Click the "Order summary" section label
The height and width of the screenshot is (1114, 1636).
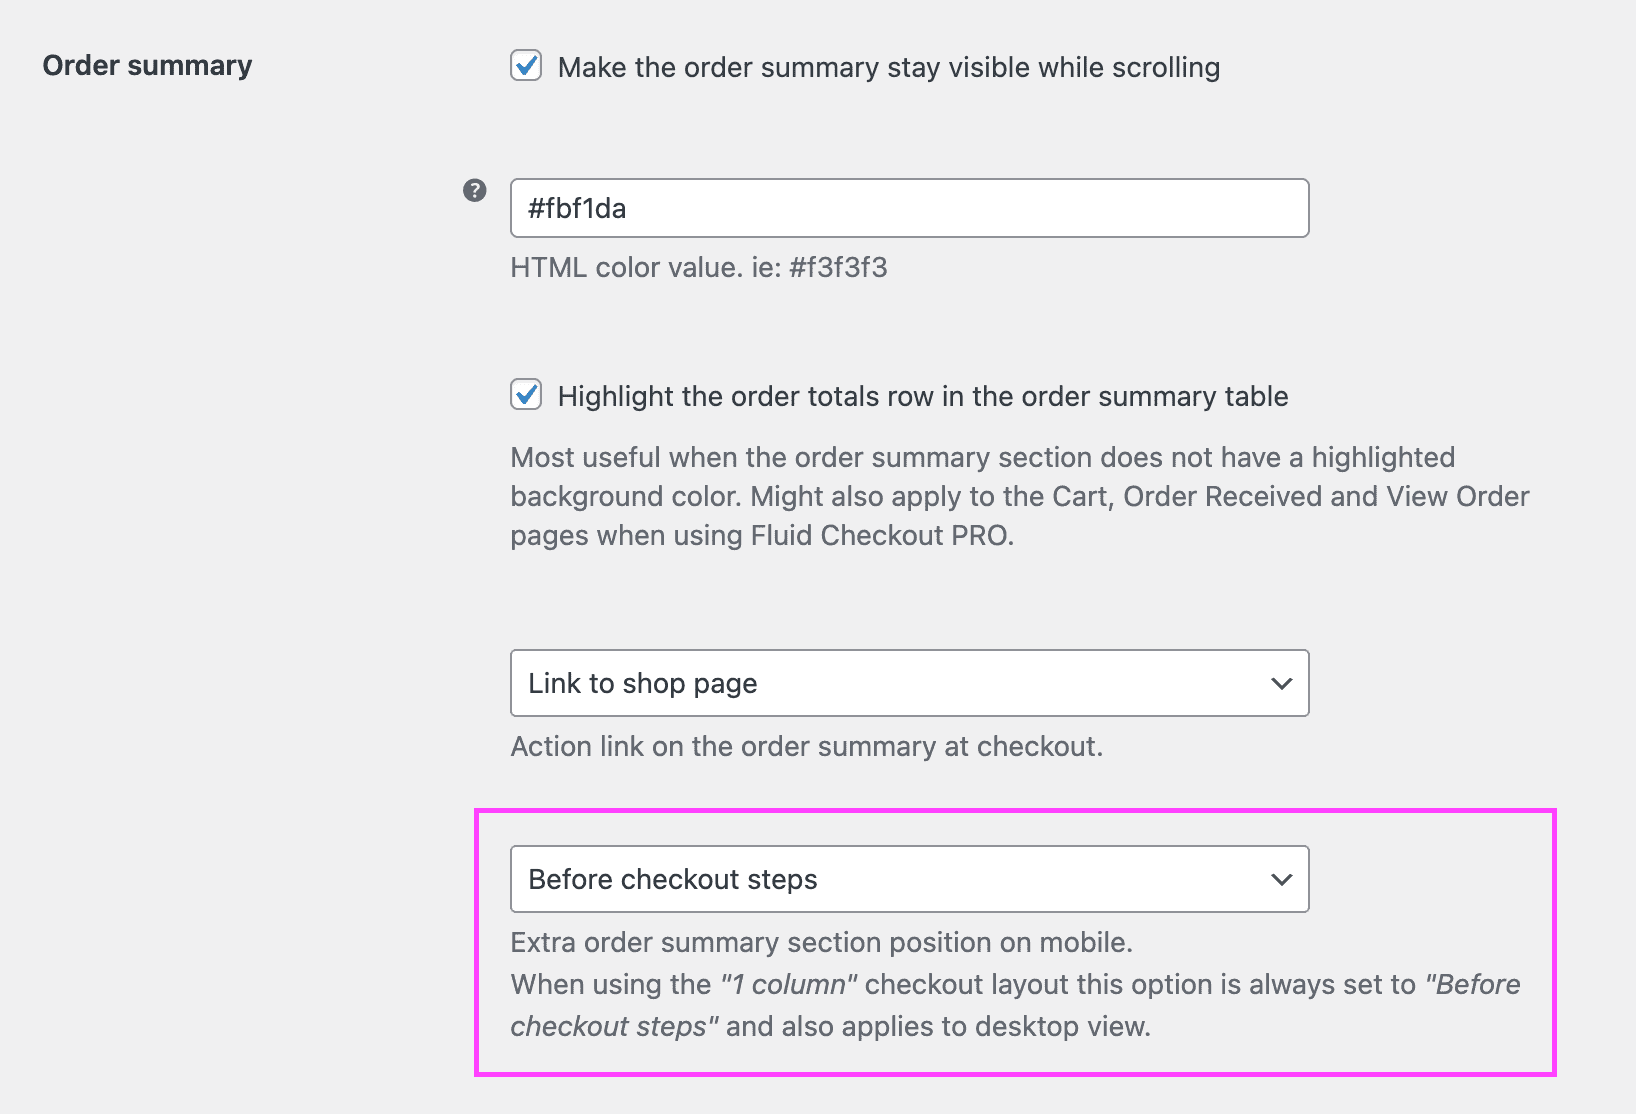point(146,66)
